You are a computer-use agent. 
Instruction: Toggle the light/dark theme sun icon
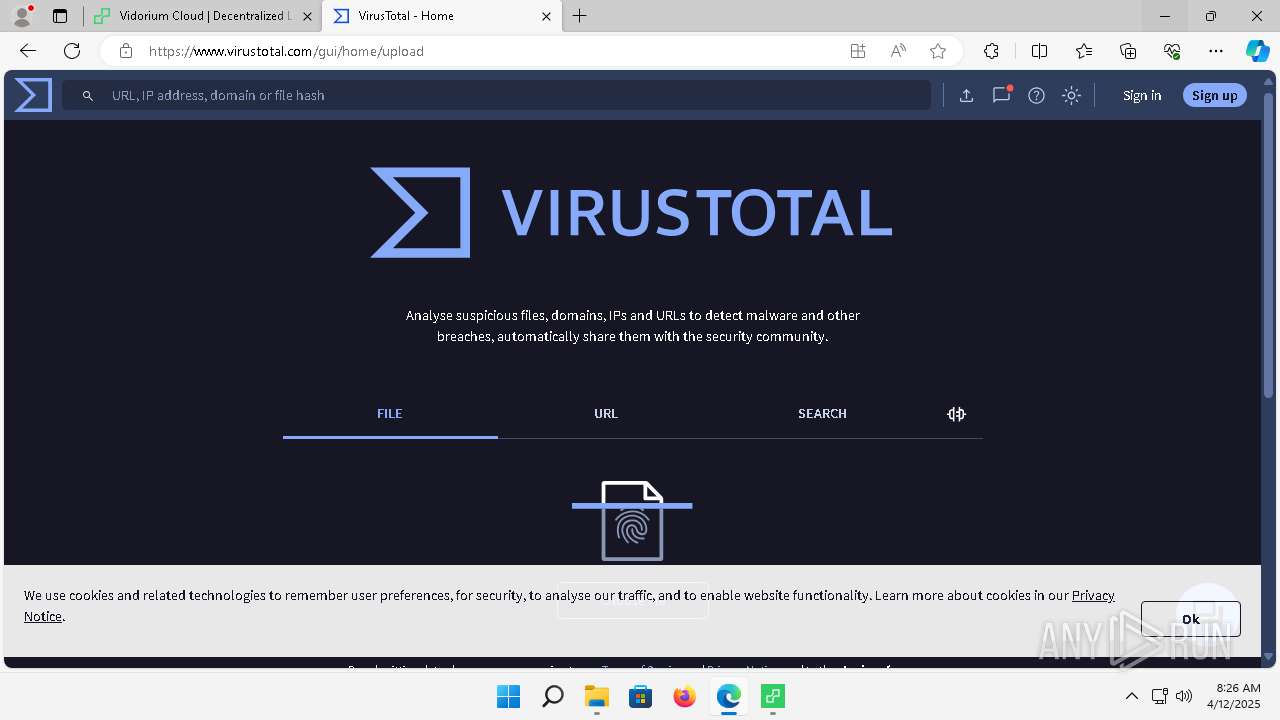1071,95
